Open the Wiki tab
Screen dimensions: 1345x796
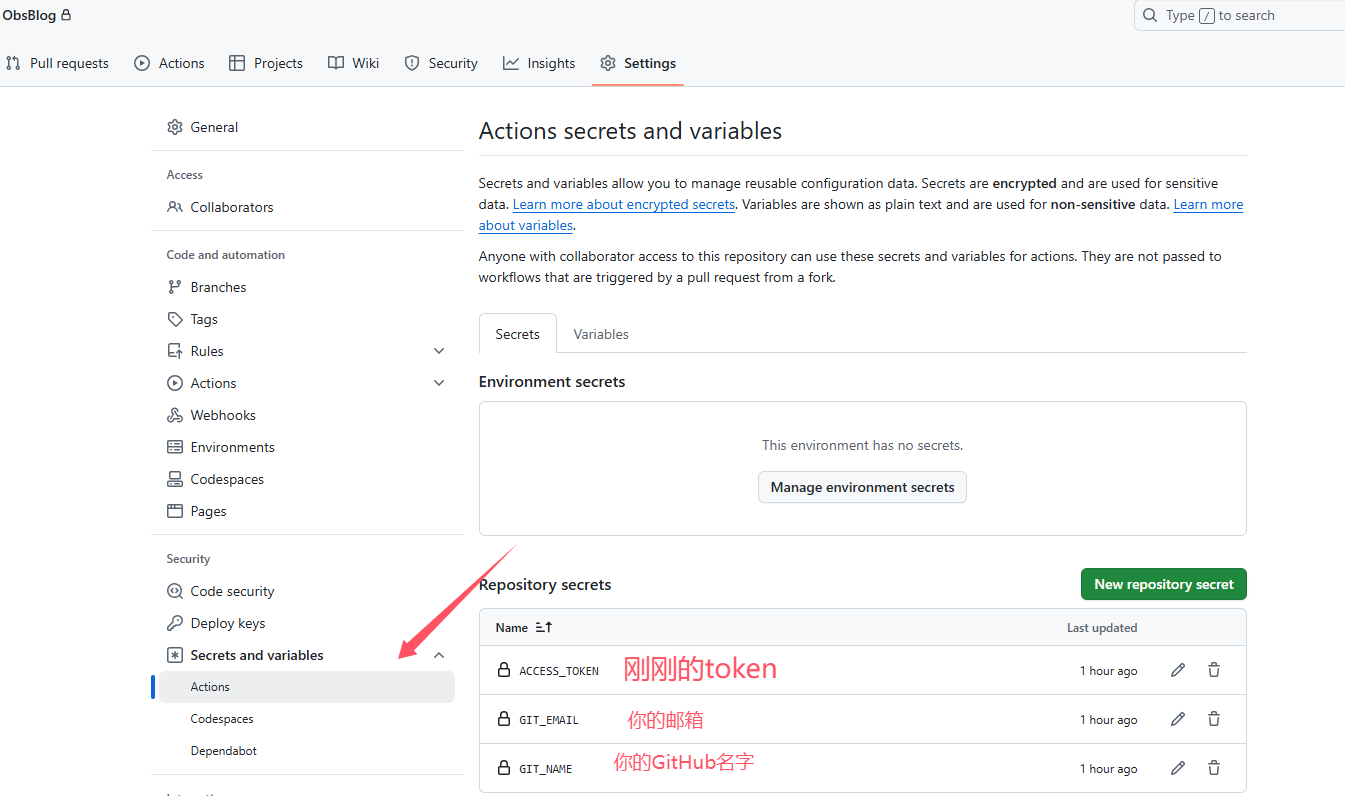click(354, 63)
